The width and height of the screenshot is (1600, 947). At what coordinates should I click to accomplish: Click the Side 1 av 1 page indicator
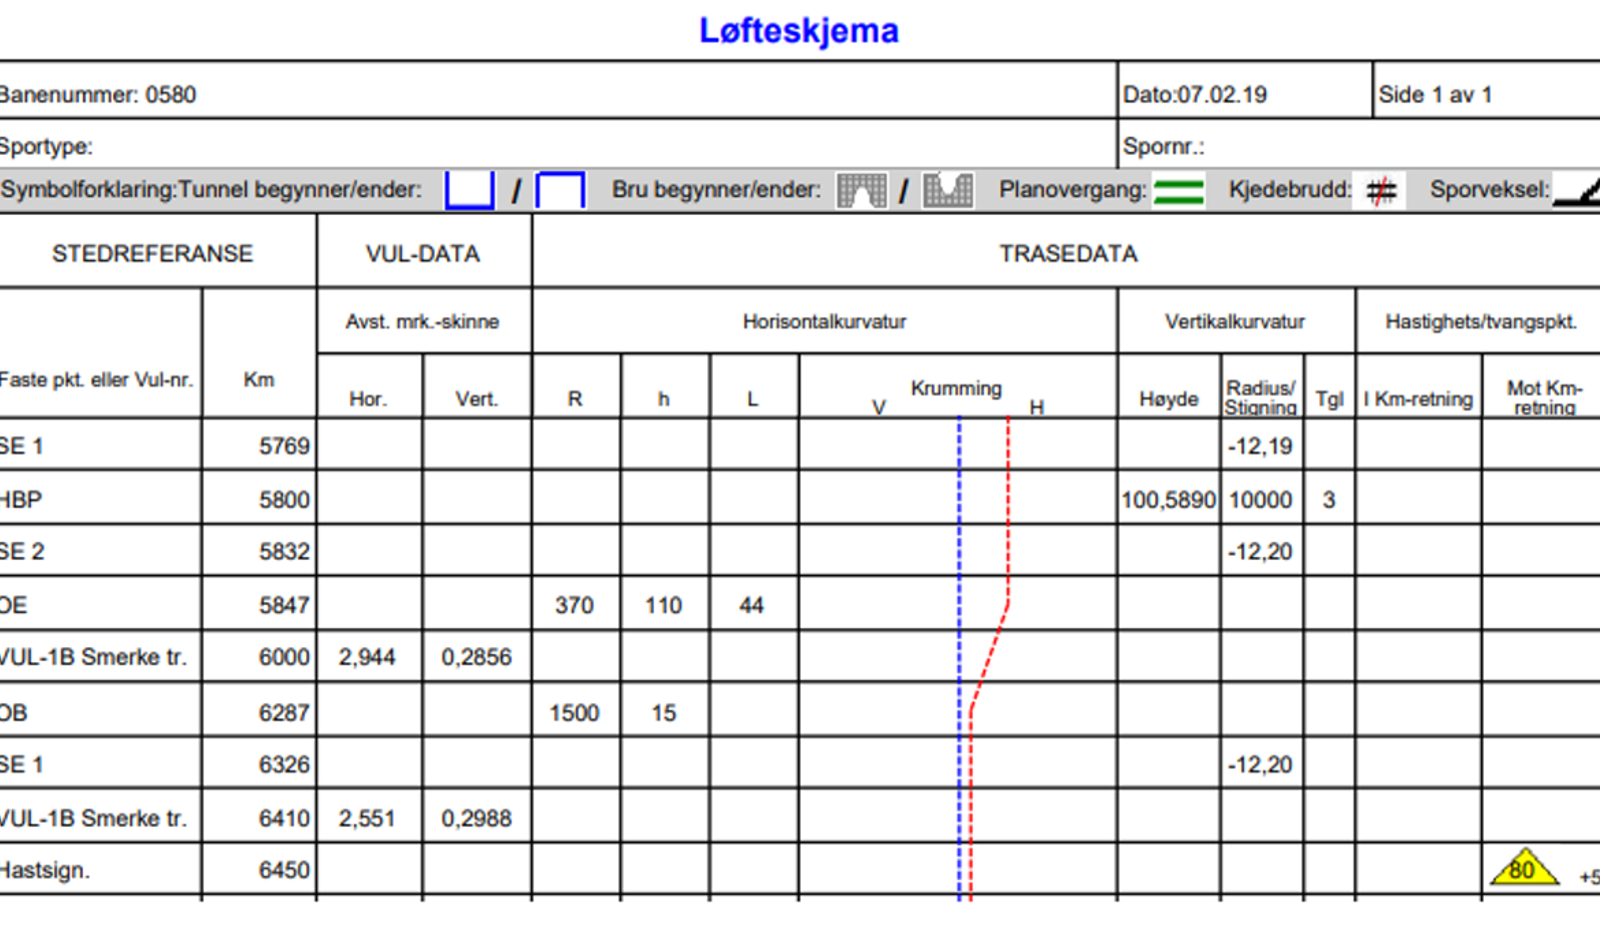(x=1435, y=95)
